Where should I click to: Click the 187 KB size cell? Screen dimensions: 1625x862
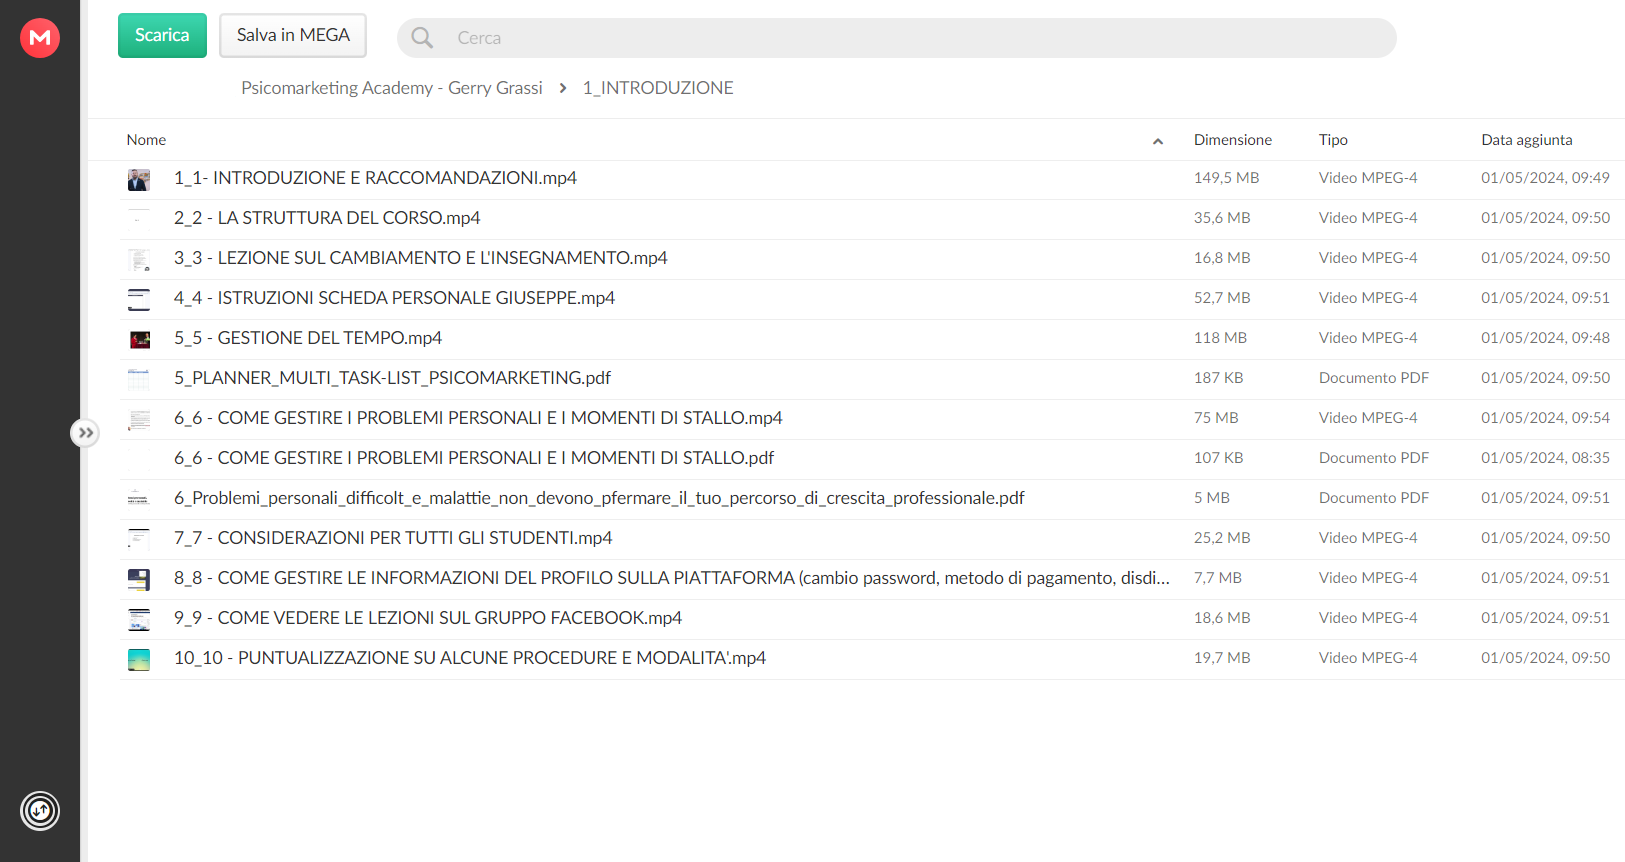(1218, 378)
